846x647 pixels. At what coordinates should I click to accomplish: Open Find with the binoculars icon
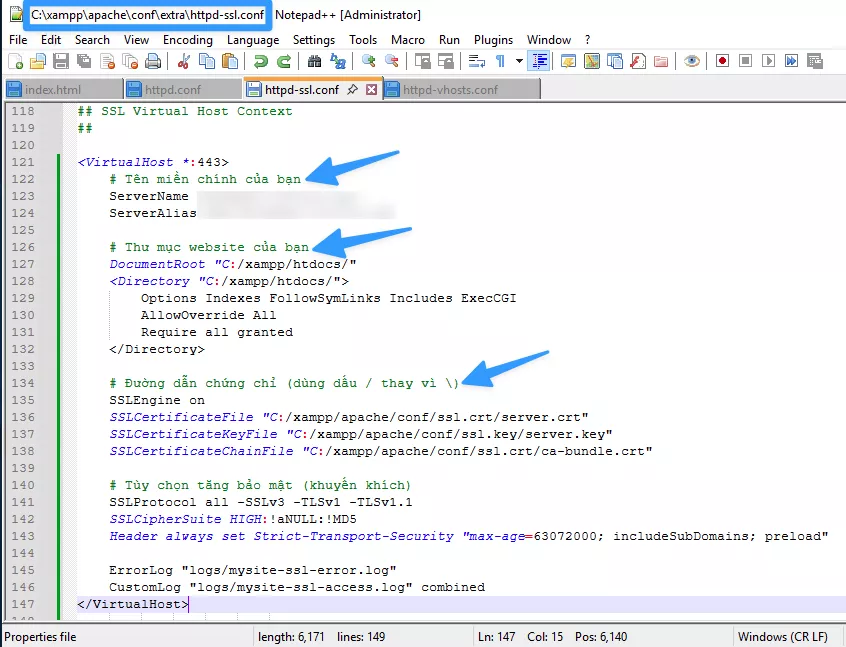[x=314, y=61]
